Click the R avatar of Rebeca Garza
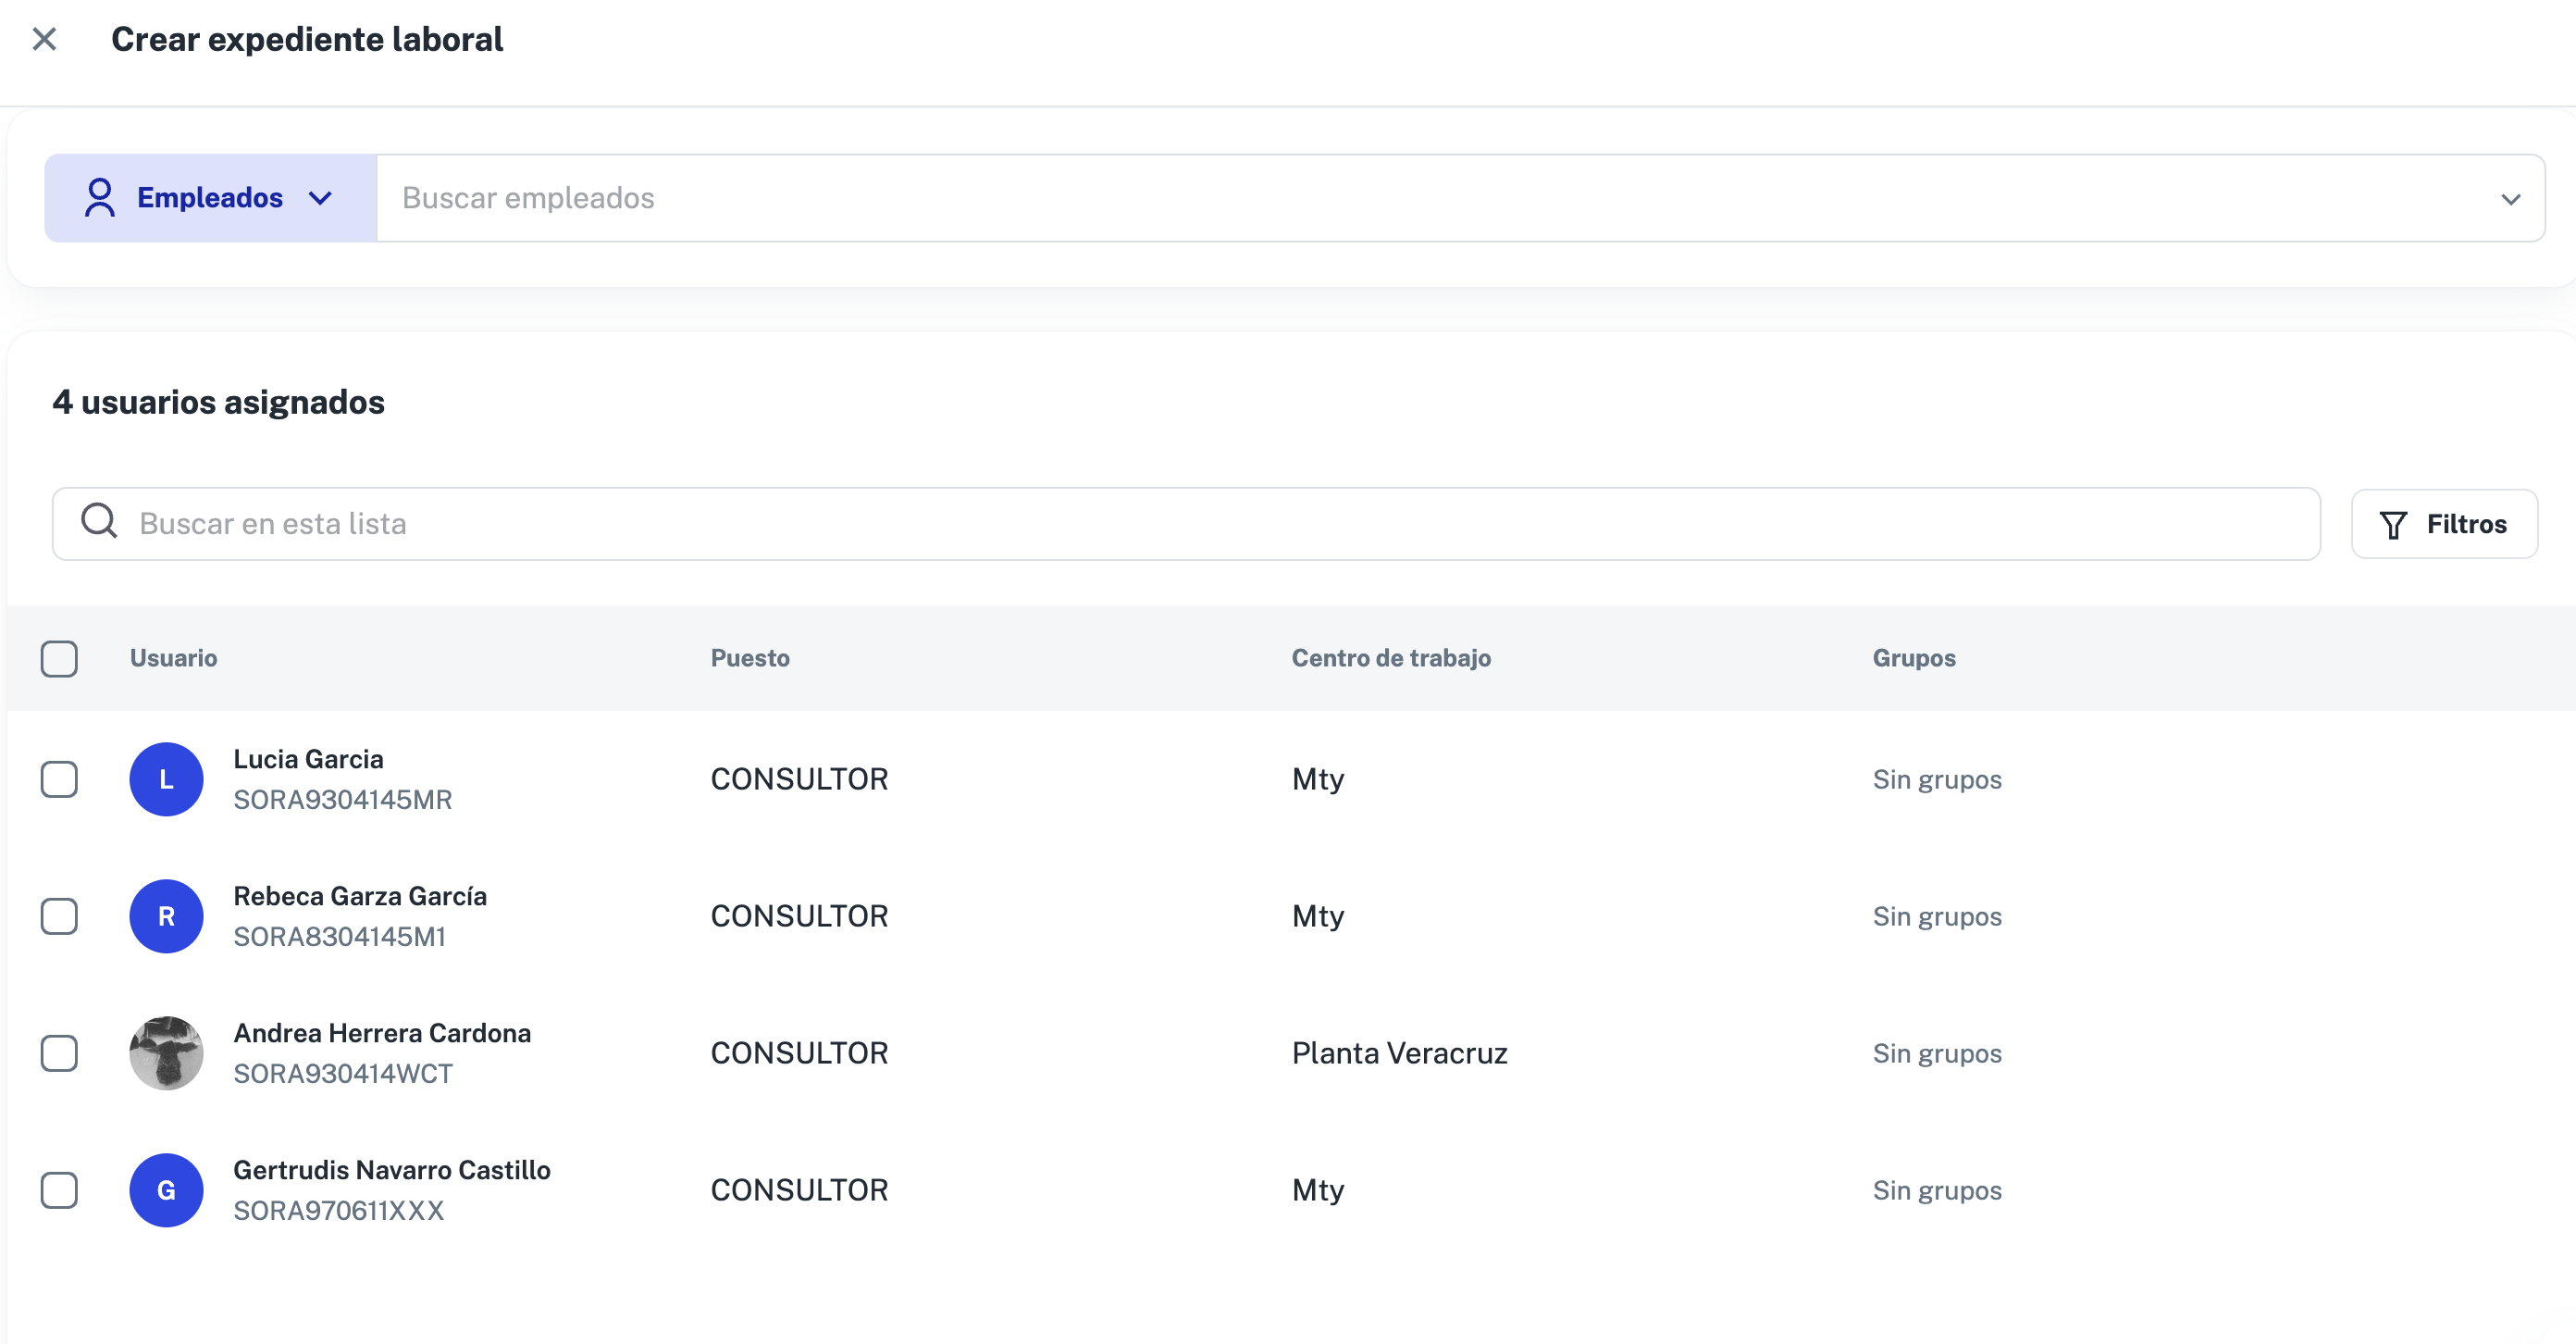This screenshot has width=2576, height=1344. [166, 917]
